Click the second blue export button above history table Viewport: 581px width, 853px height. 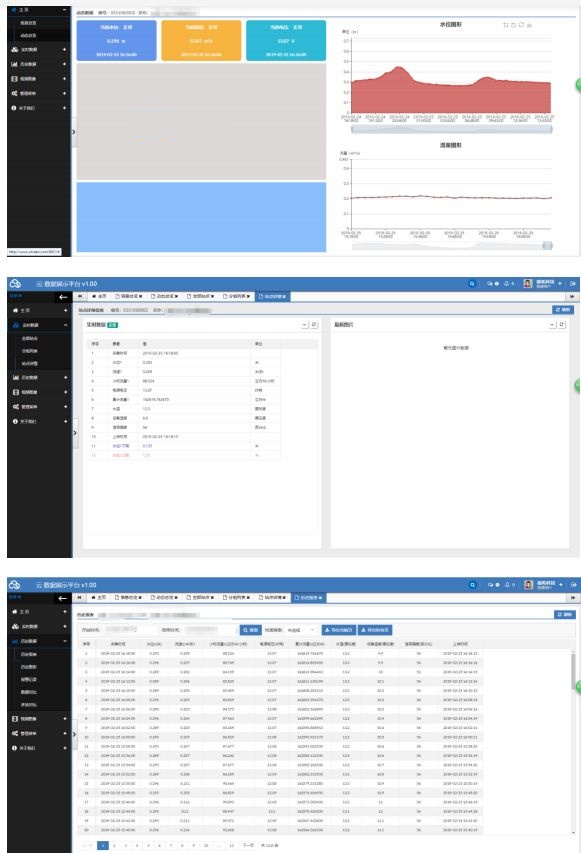375,630
